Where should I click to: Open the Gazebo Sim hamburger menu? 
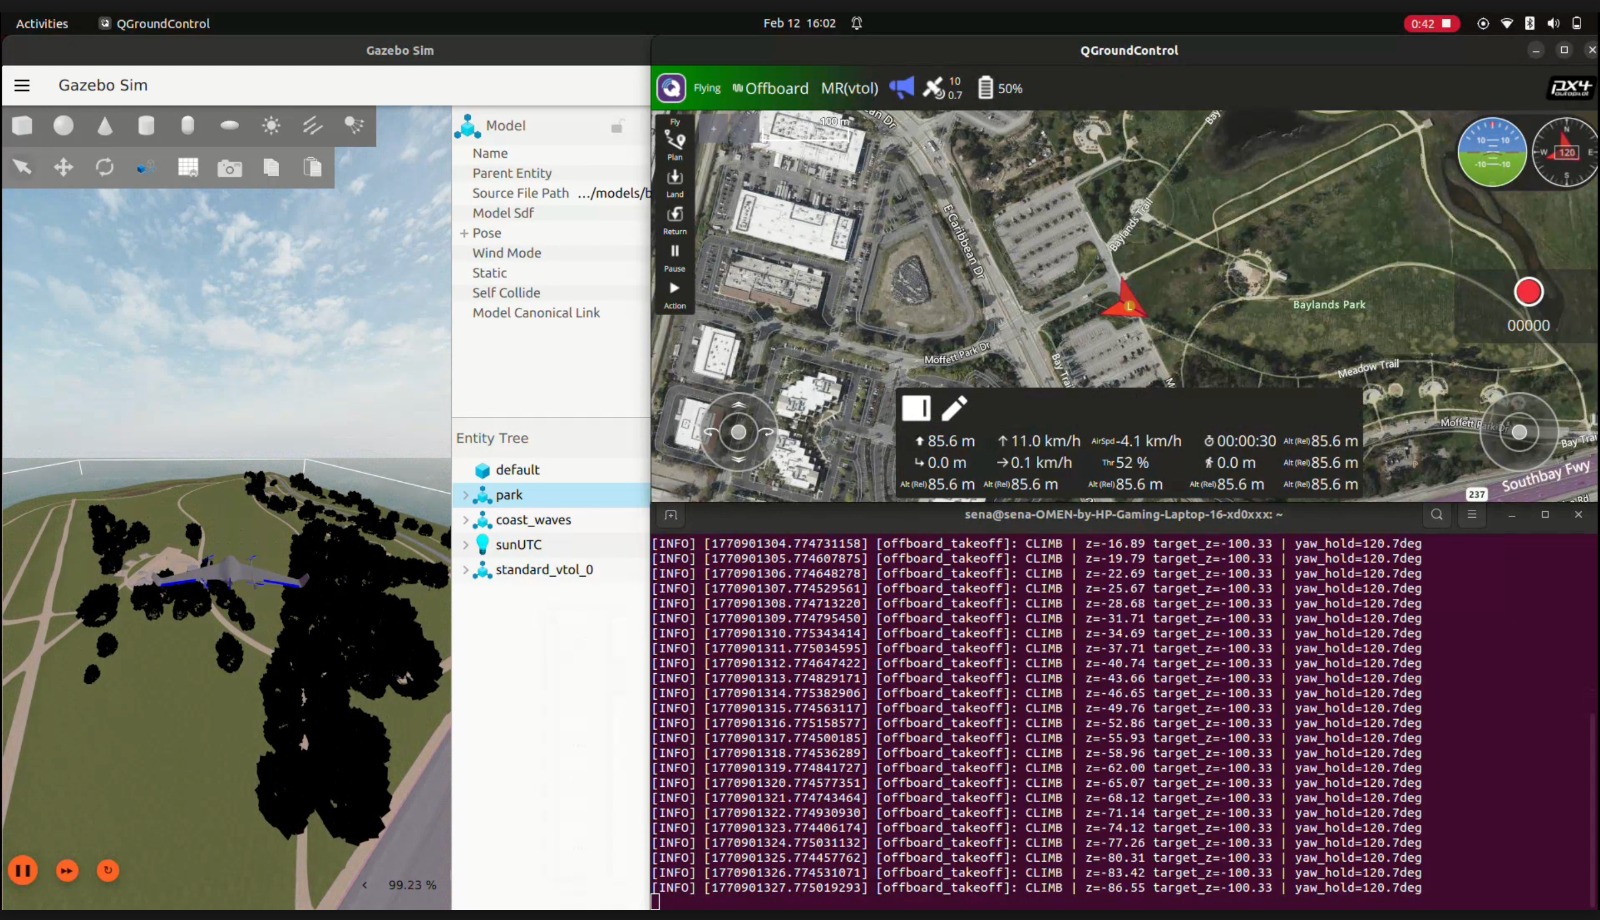[22, 85]
